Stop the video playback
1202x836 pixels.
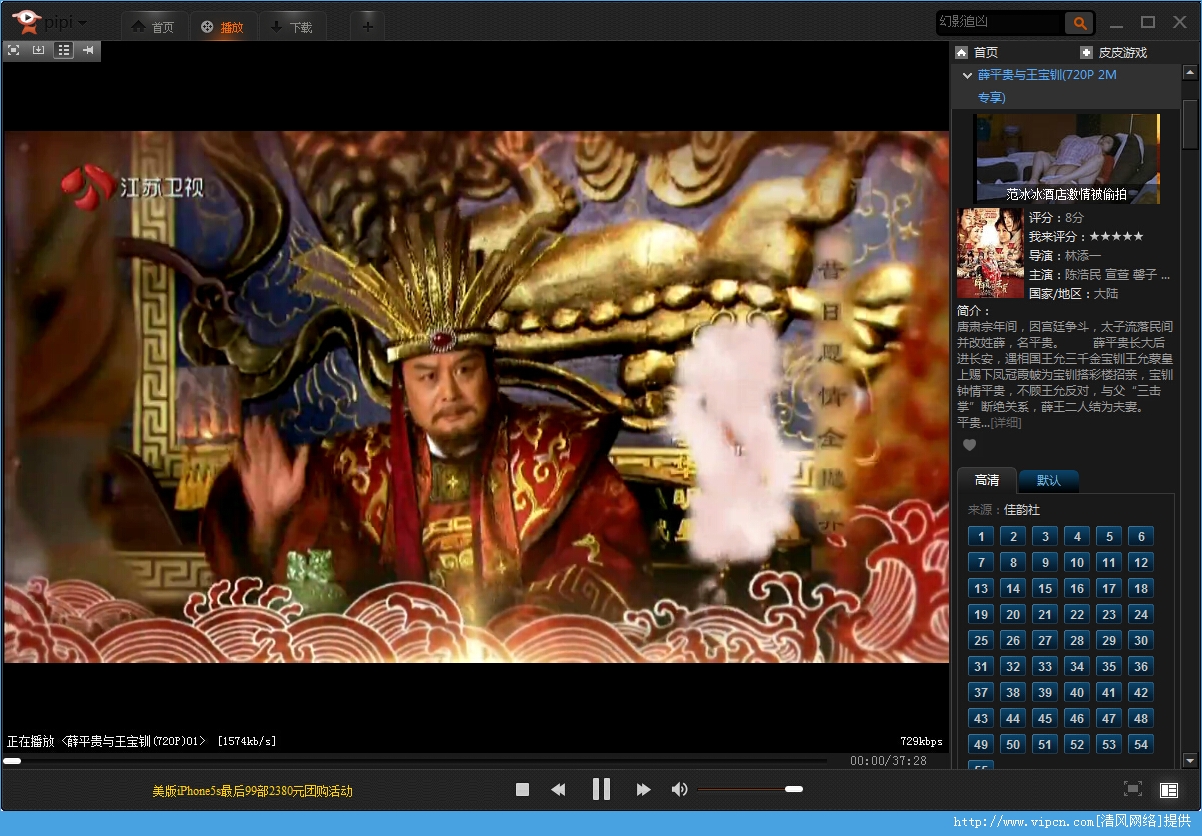pyautogui.click(x=522, y=790)
